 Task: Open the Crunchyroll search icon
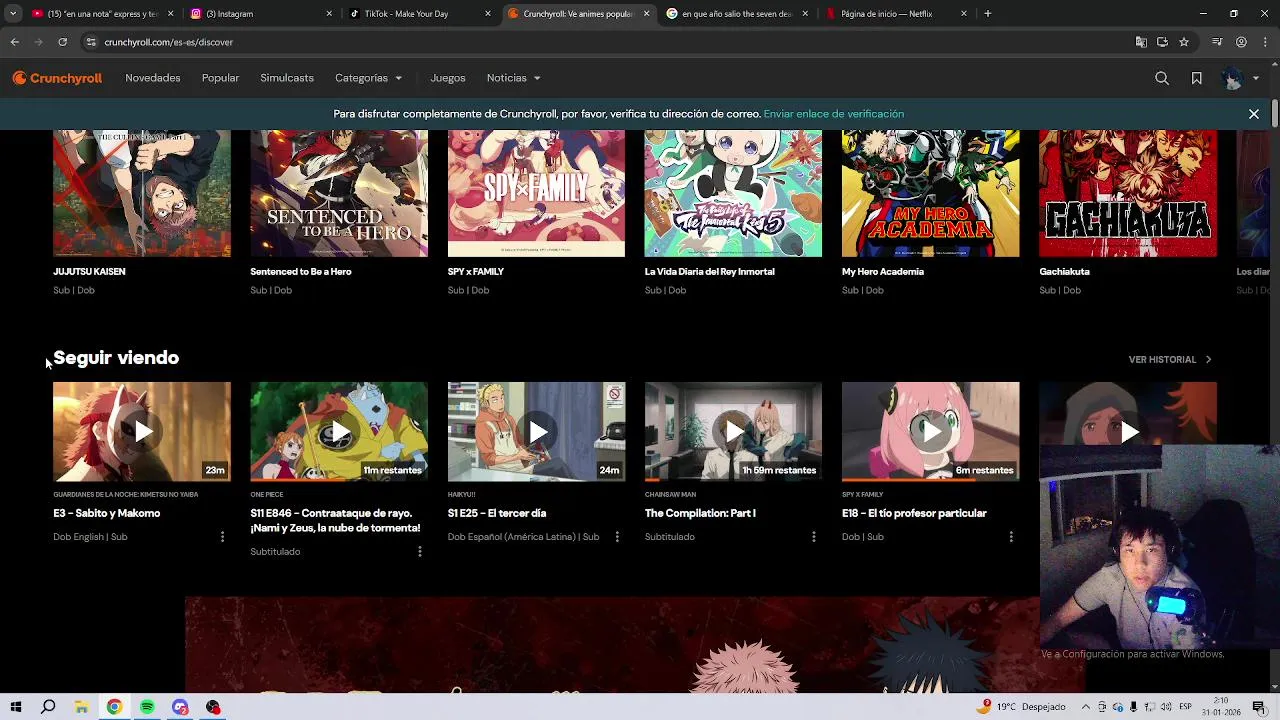(x=1162, y=78)
